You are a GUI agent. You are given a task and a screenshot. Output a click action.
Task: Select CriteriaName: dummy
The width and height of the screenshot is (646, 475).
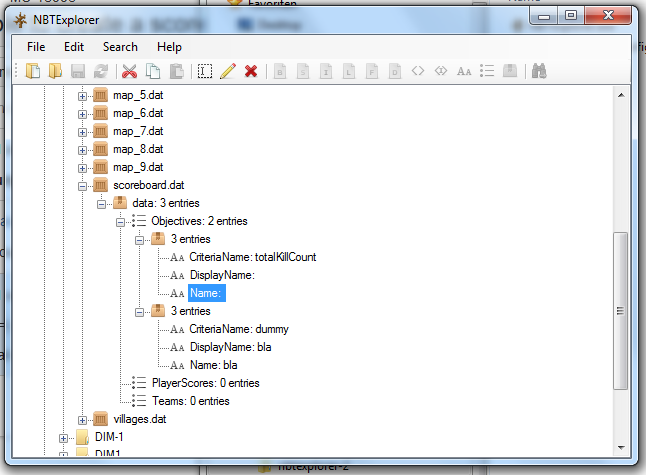click(239, 329)
